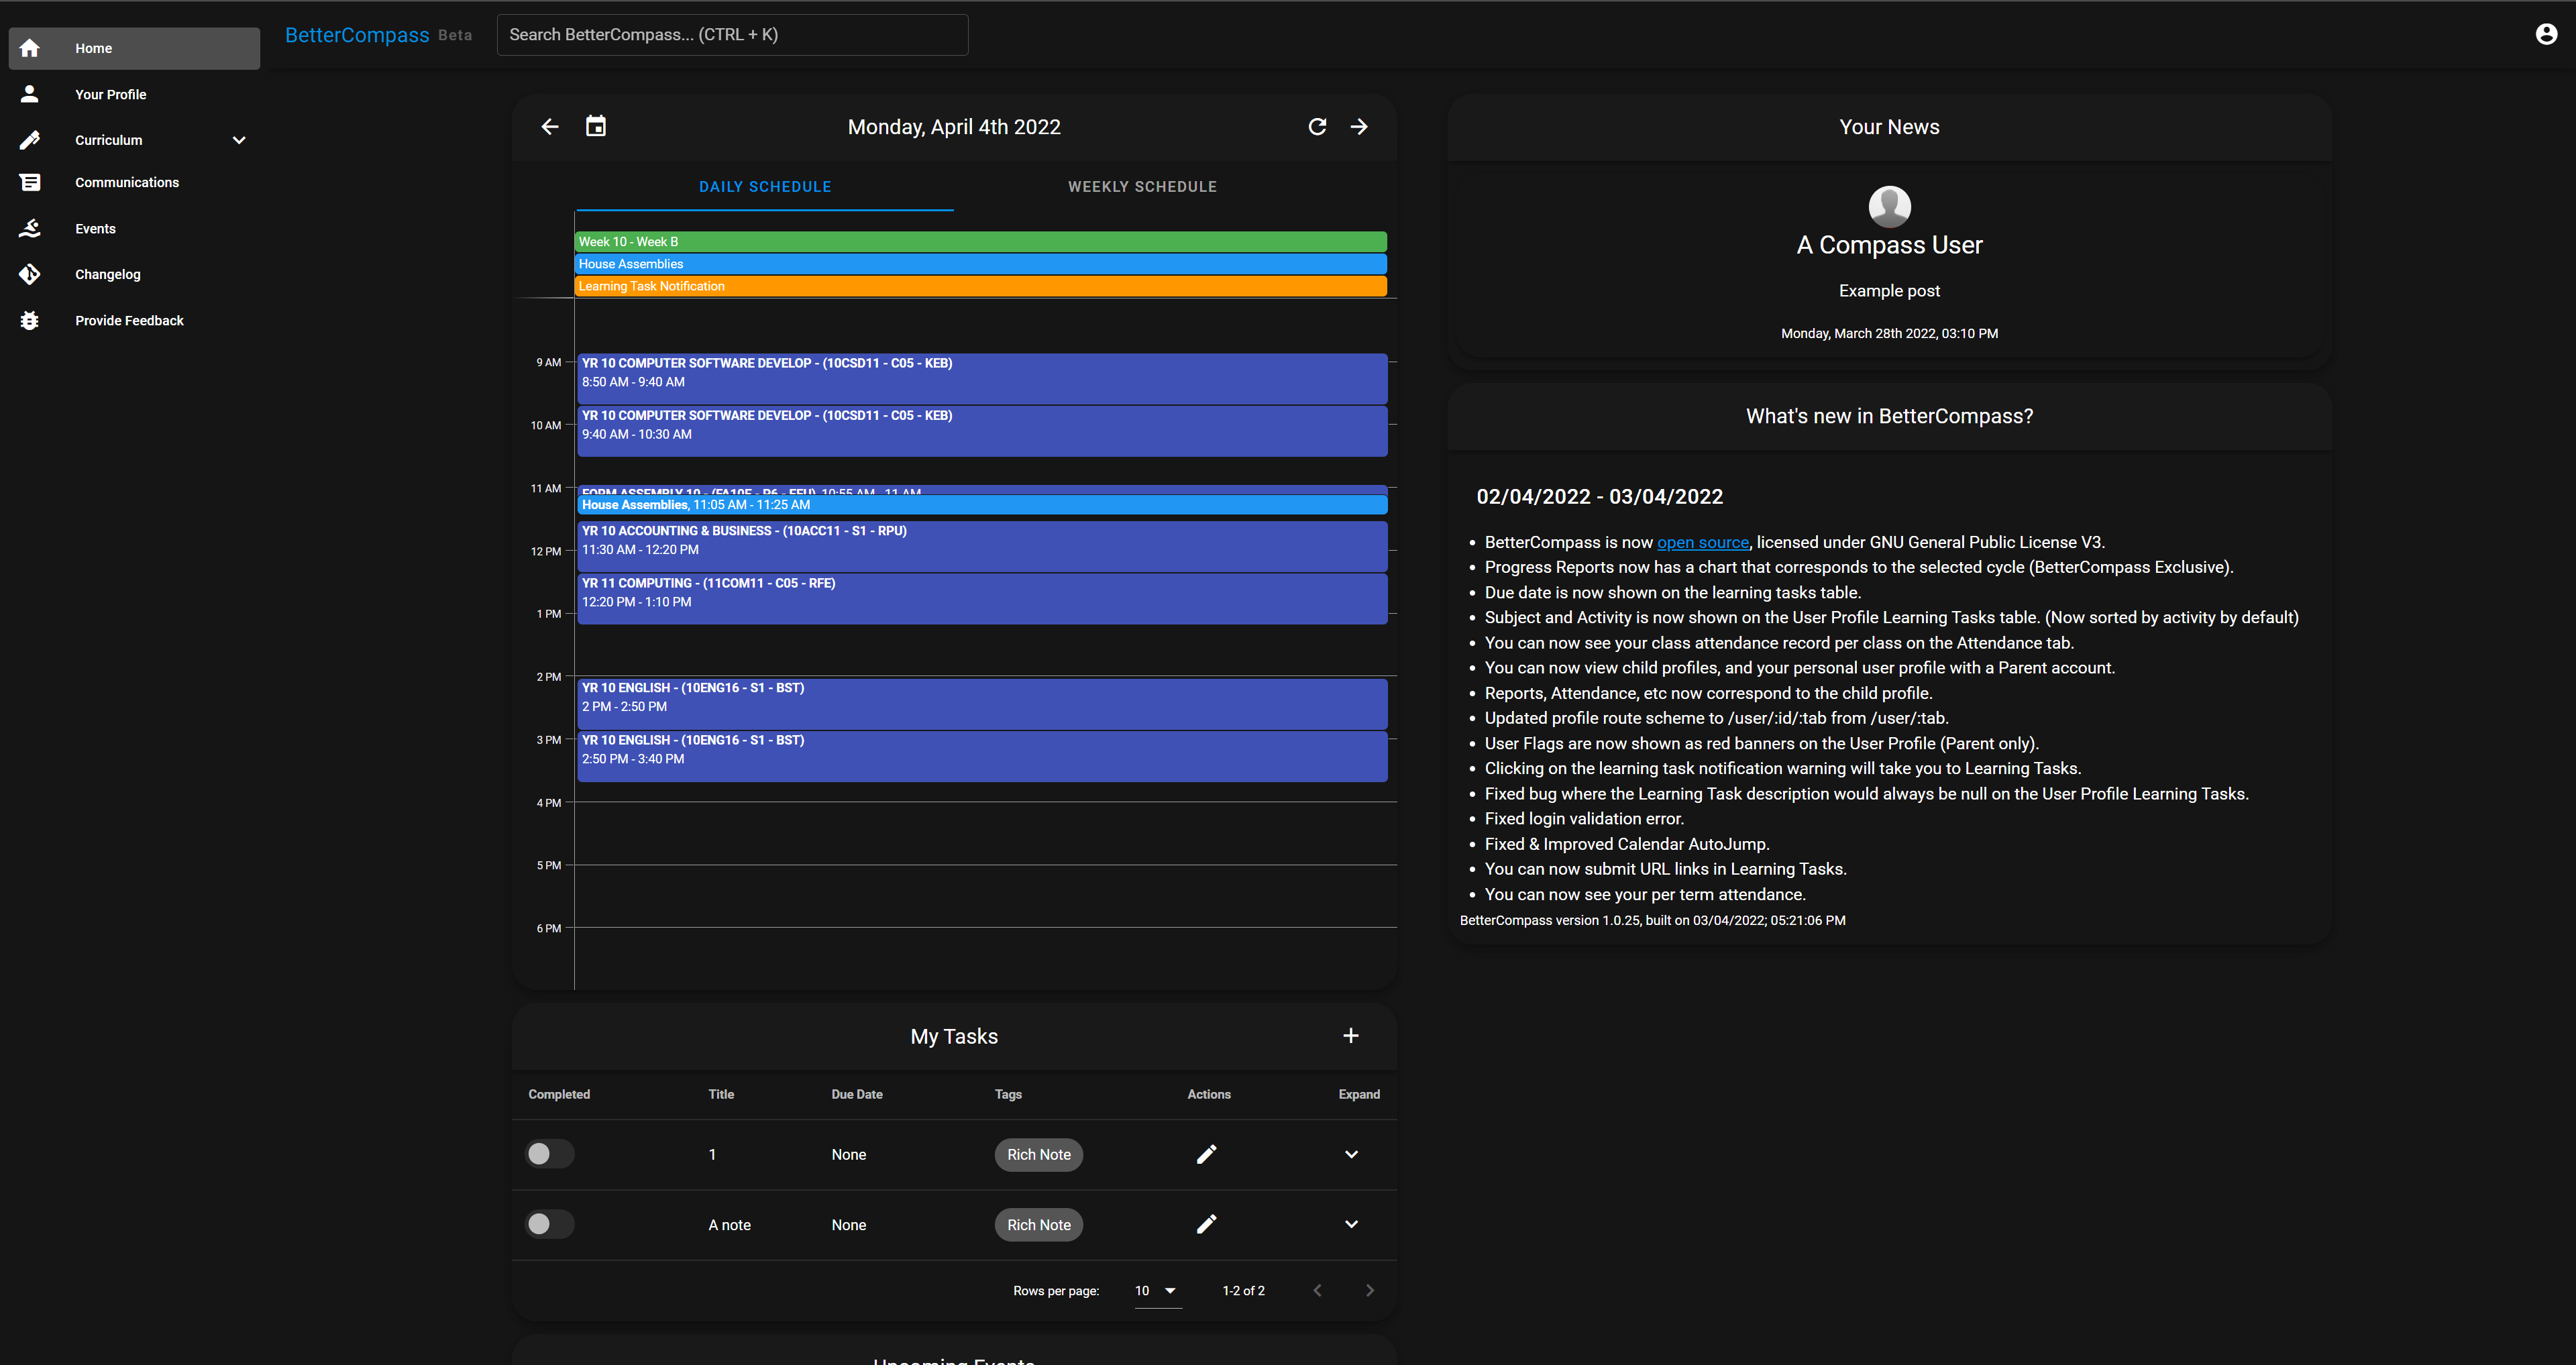The height and width of the screenshot is (1365, 2576).
Task: Go to next day with forward arrow
Action: (x=1359, y=127)
